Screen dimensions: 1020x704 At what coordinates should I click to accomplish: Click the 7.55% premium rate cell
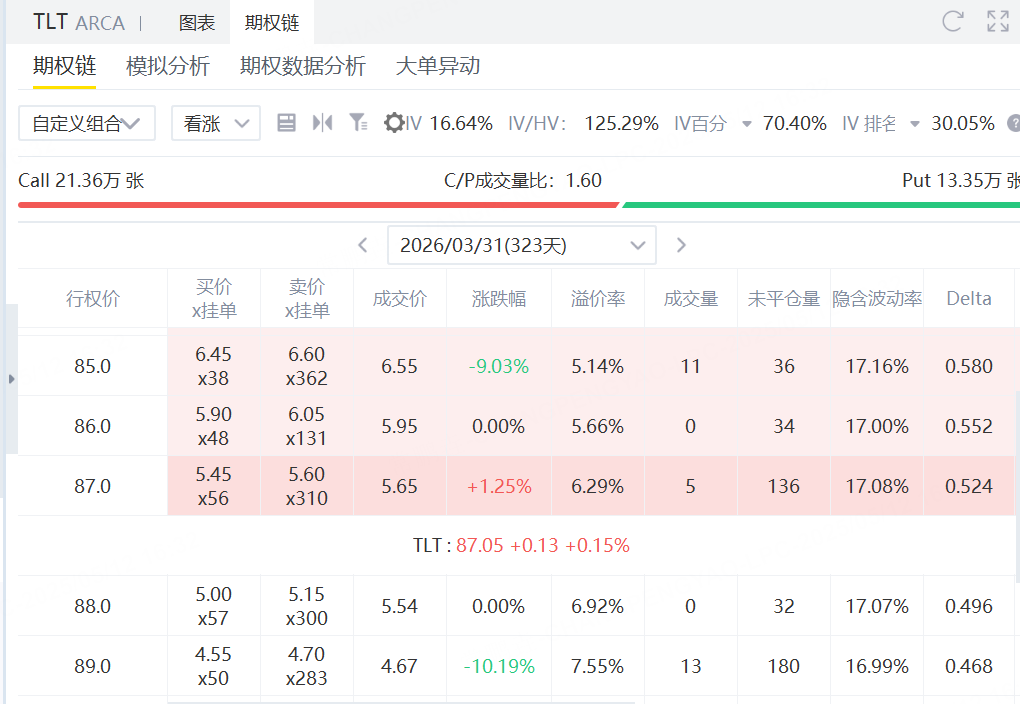597,666
